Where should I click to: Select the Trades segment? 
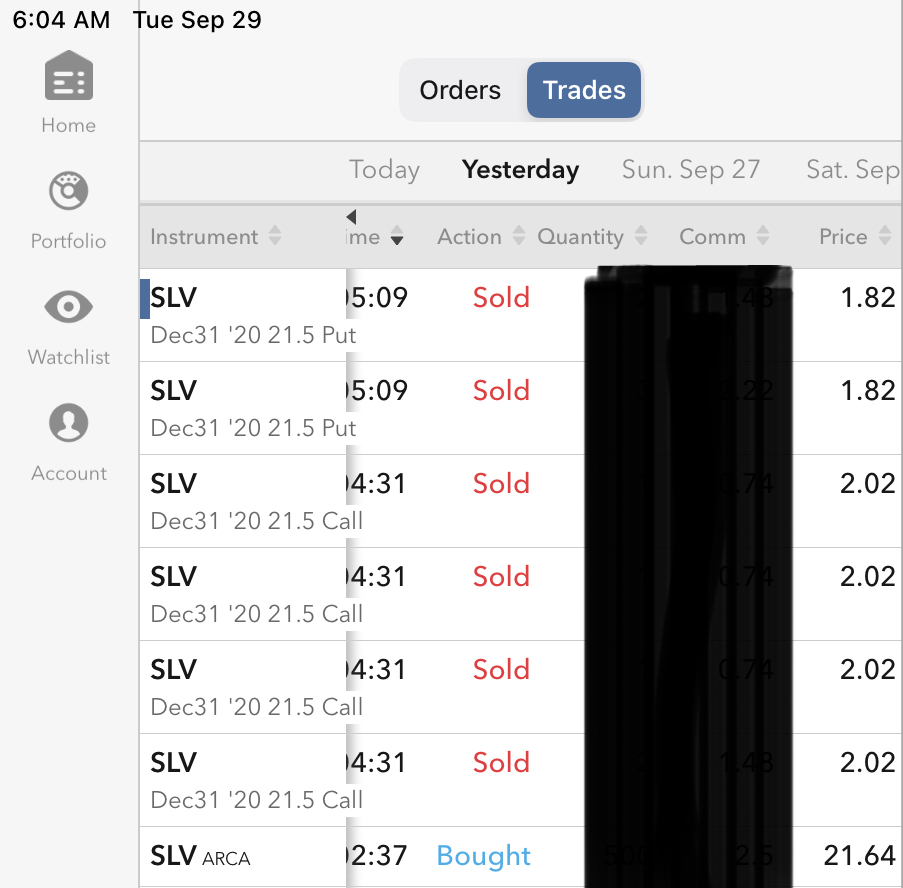coord(584,90)
